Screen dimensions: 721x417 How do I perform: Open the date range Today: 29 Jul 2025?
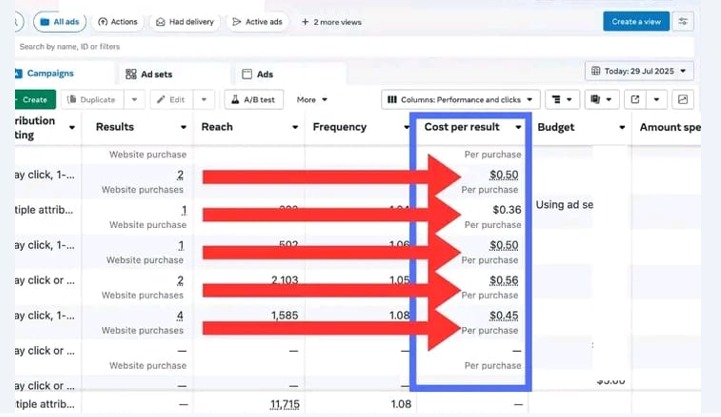point(639,71)
